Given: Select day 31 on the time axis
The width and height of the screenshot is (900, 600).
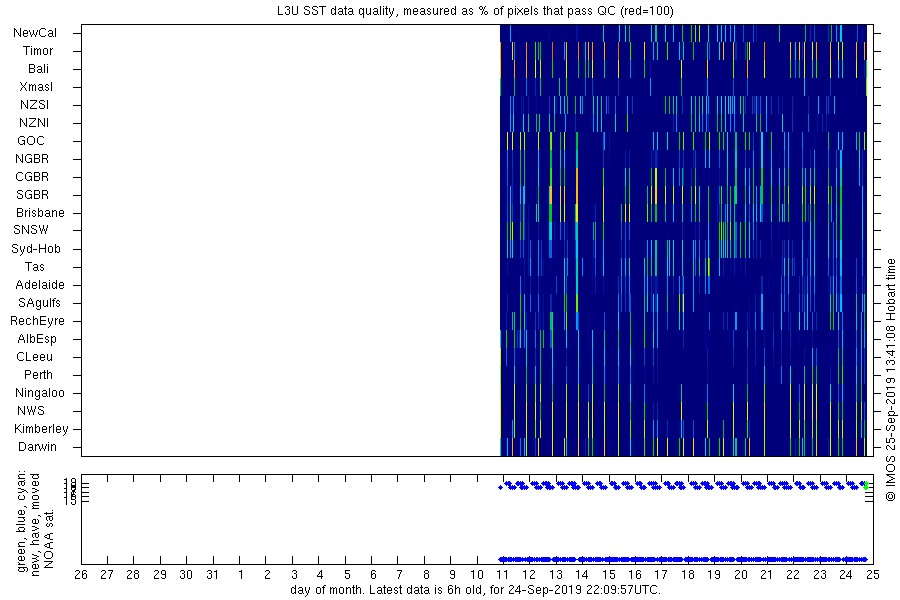Looking at the screenshot, I should tap(212, 575).
